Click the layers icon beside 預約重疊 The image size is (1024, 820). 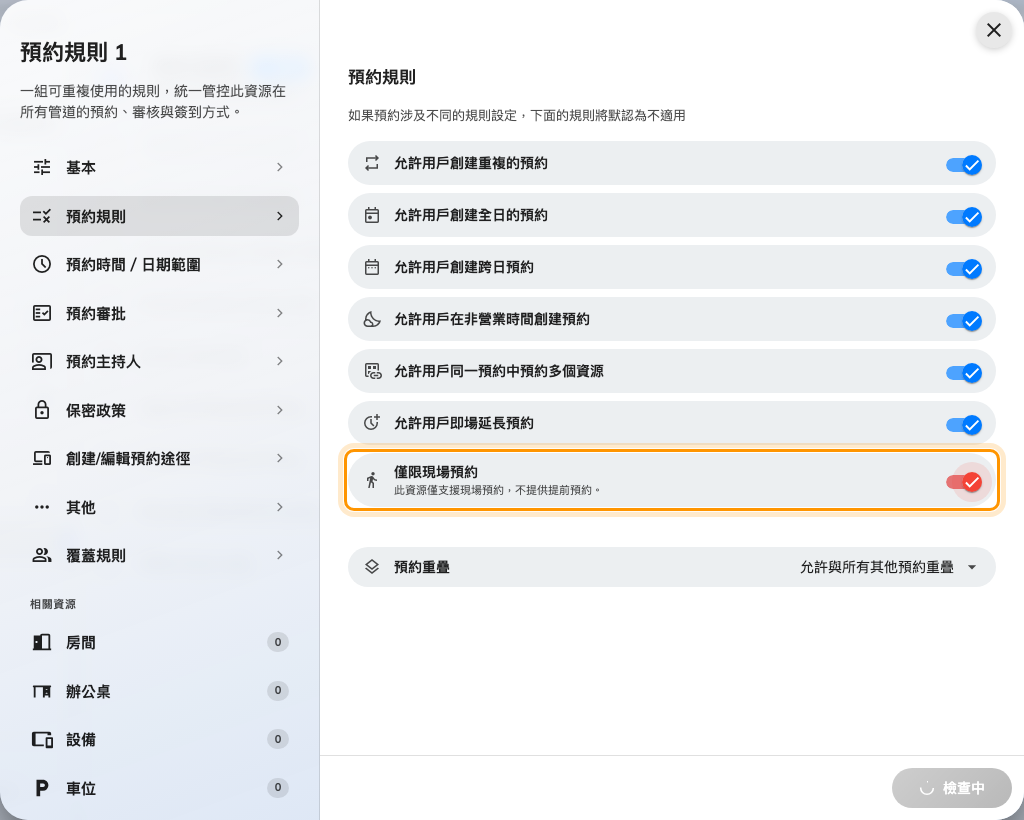372,567
